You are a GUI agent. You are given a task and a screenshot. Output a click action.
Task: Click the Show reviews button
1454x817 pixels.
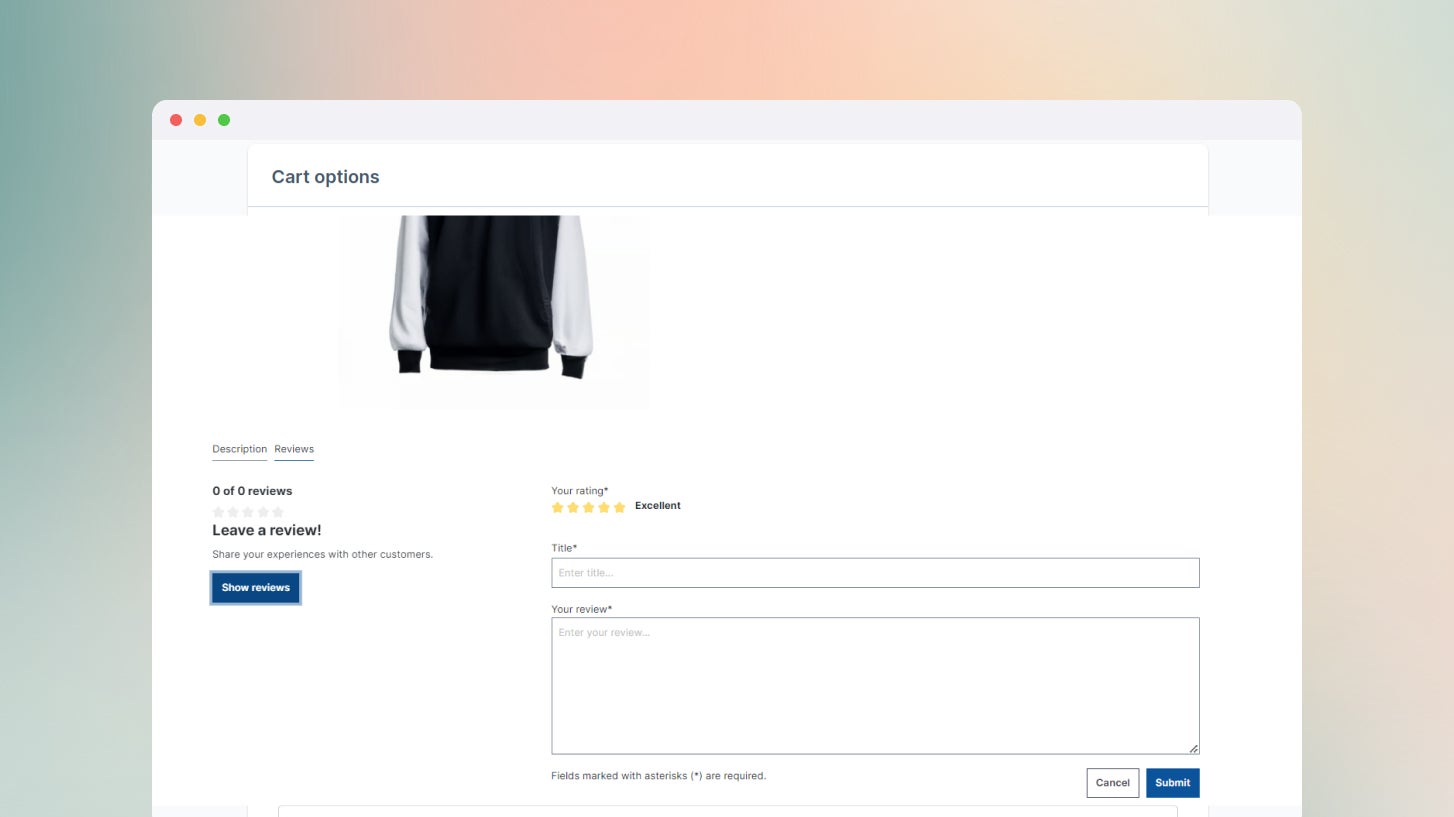[255, 587]
